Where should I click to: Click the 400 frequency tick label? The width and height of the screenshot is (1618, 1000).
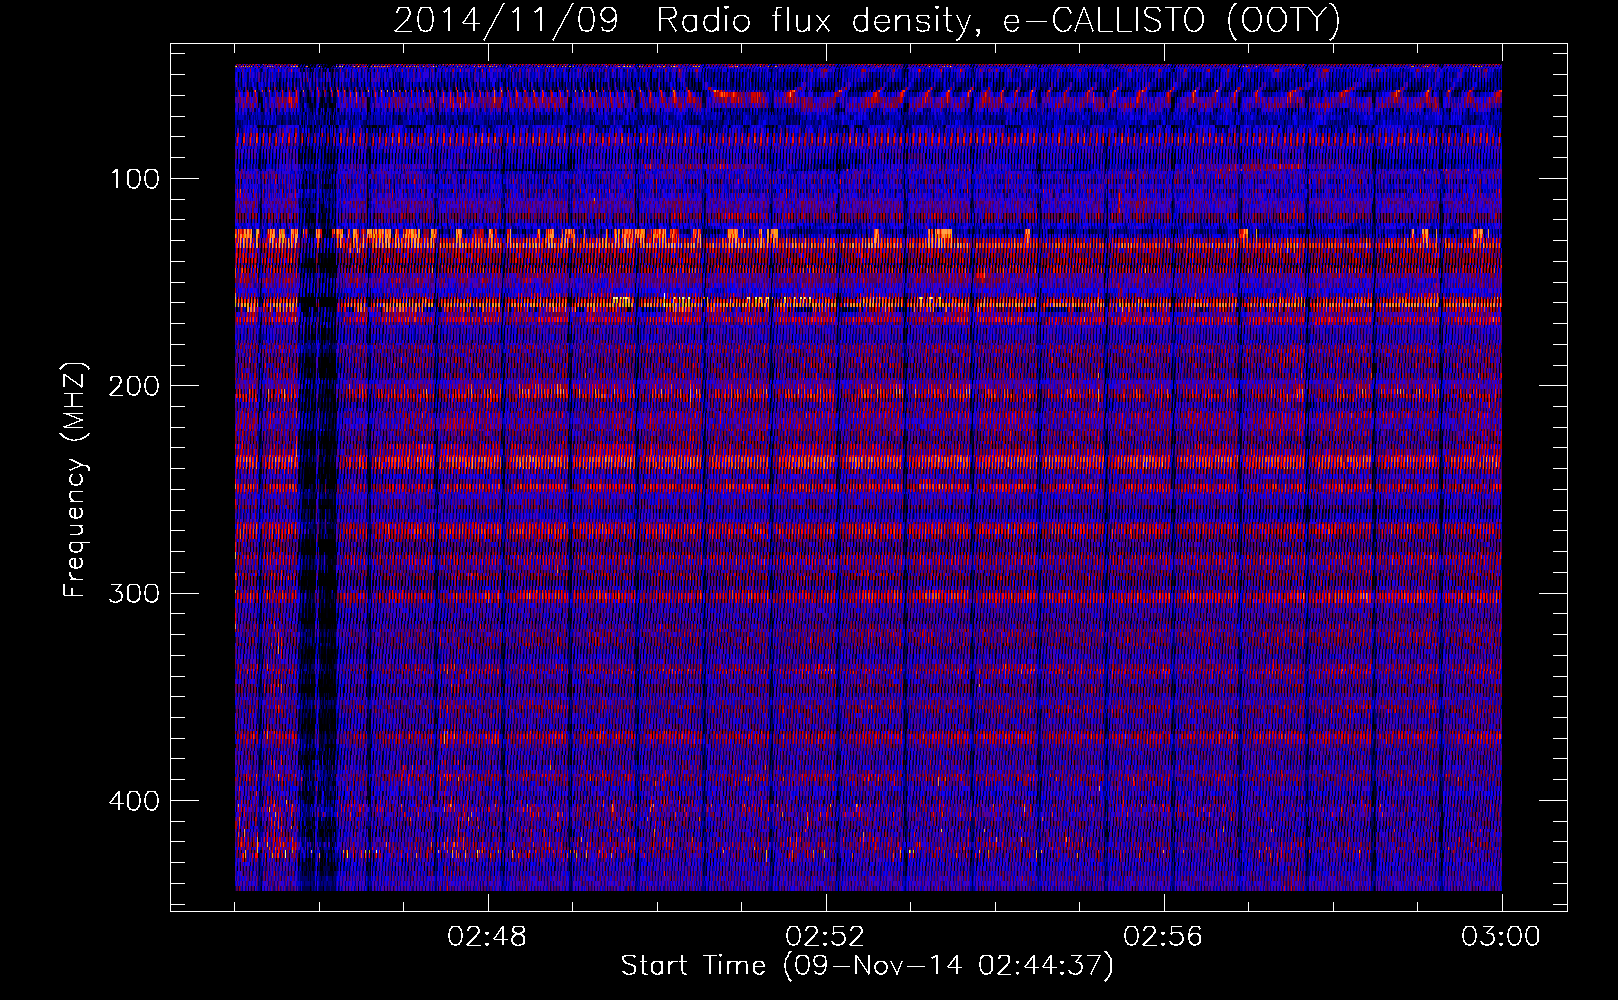[135, 801]
